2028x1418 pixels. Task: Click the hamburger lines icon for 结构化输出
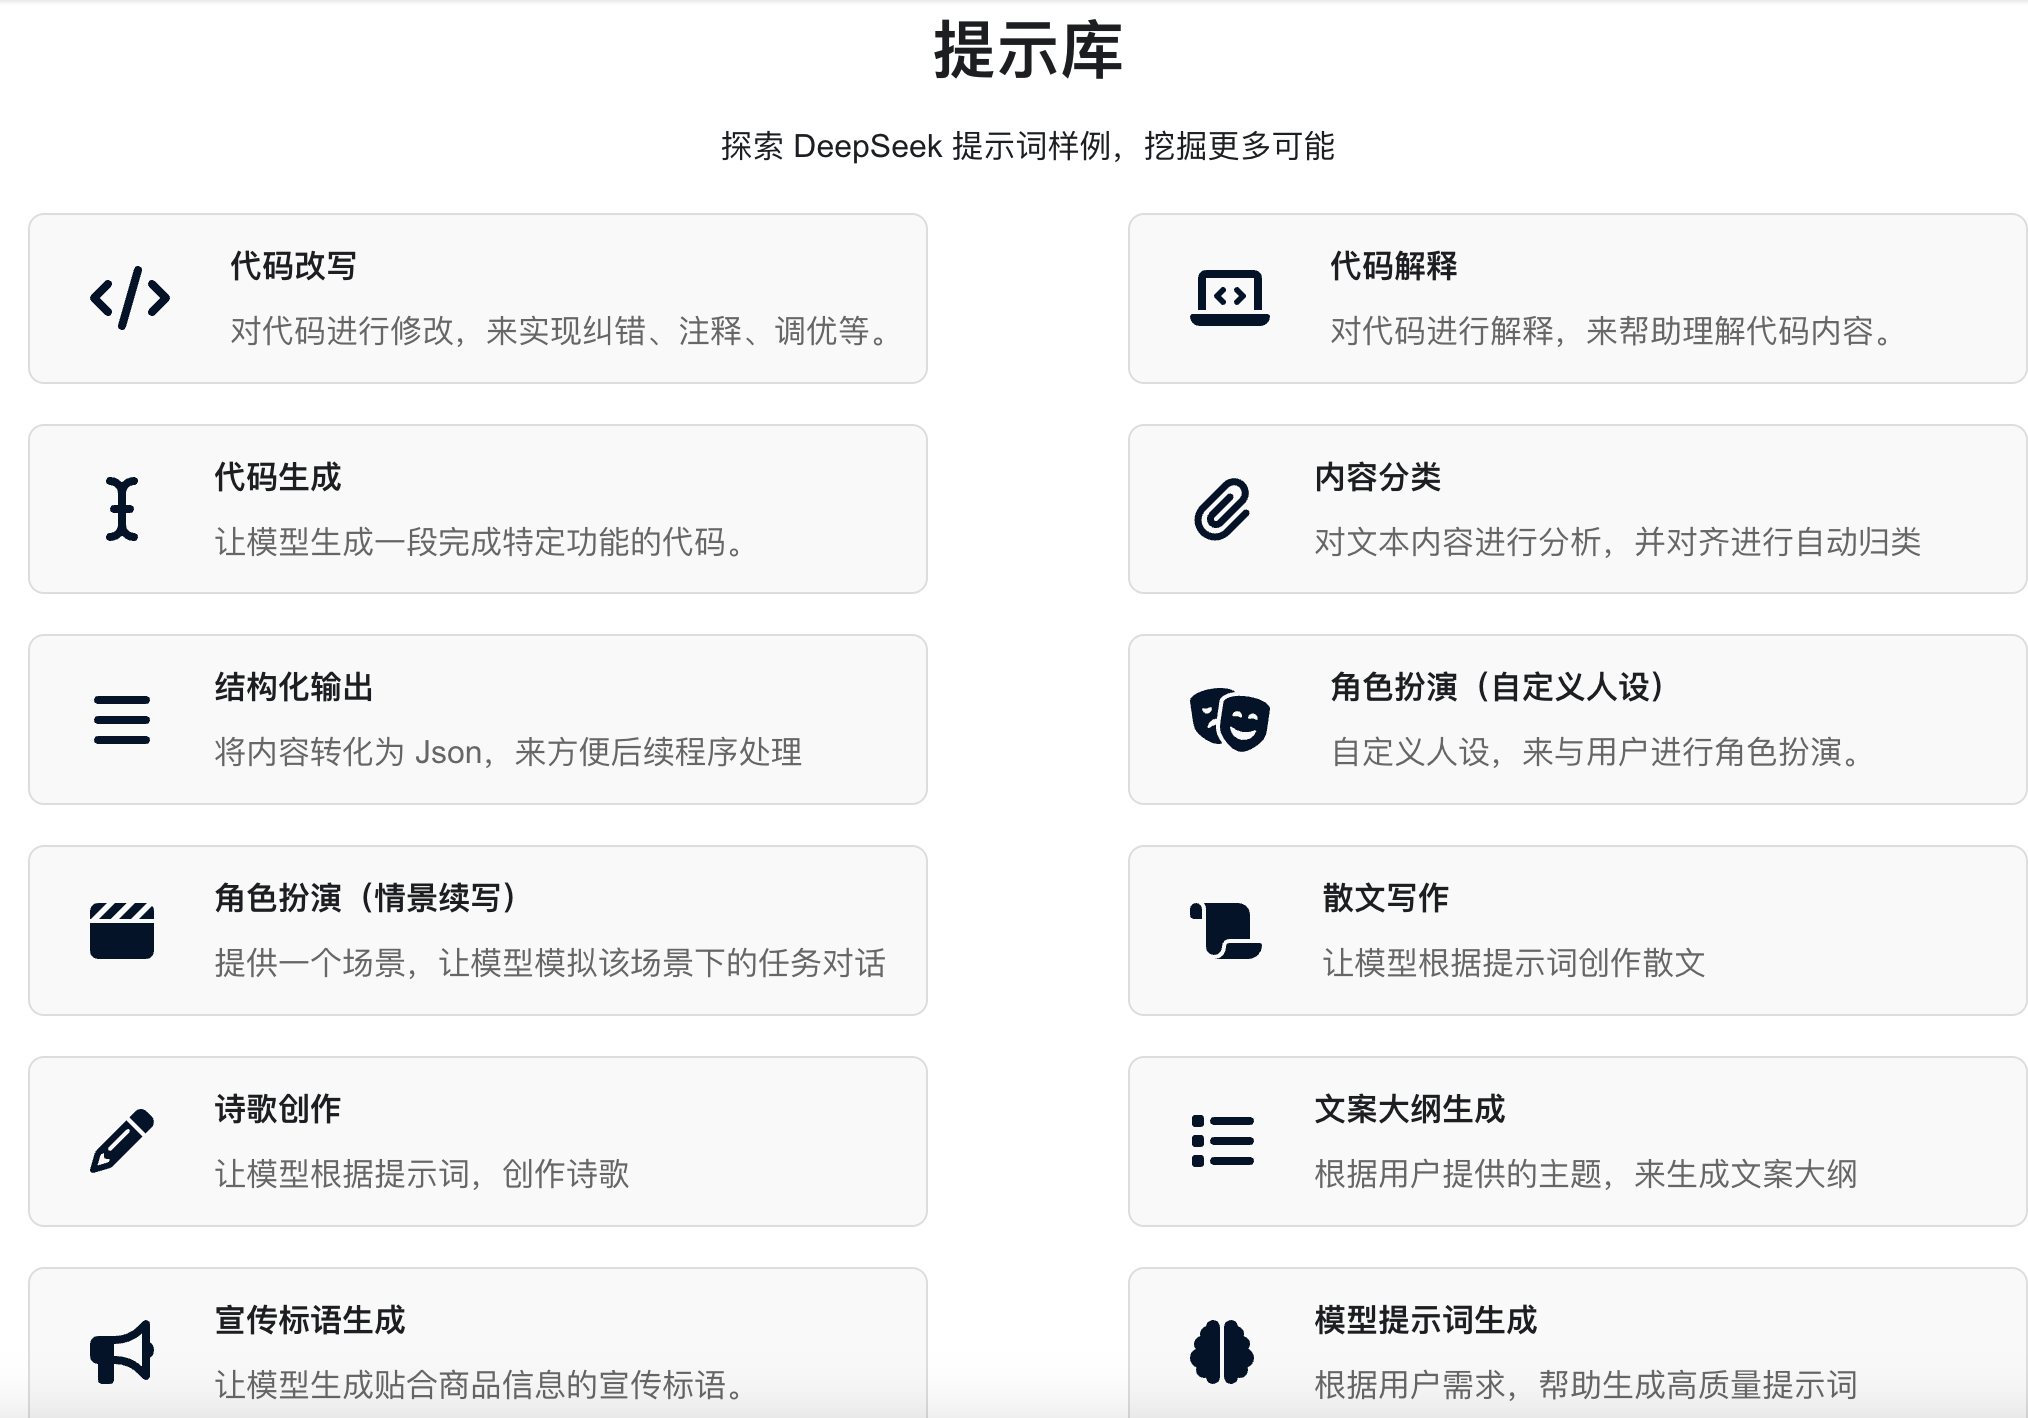[x=122, y=720]
